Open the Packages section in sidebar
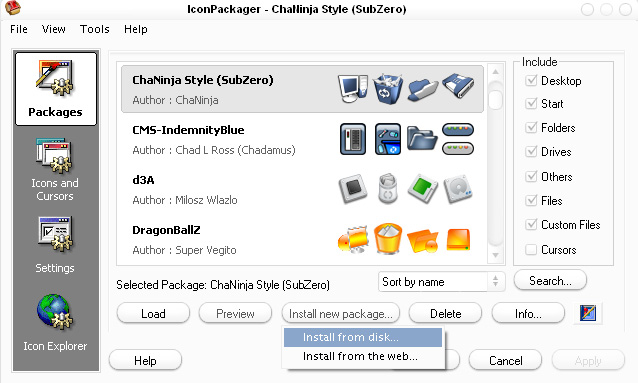 tap(56, 89)
